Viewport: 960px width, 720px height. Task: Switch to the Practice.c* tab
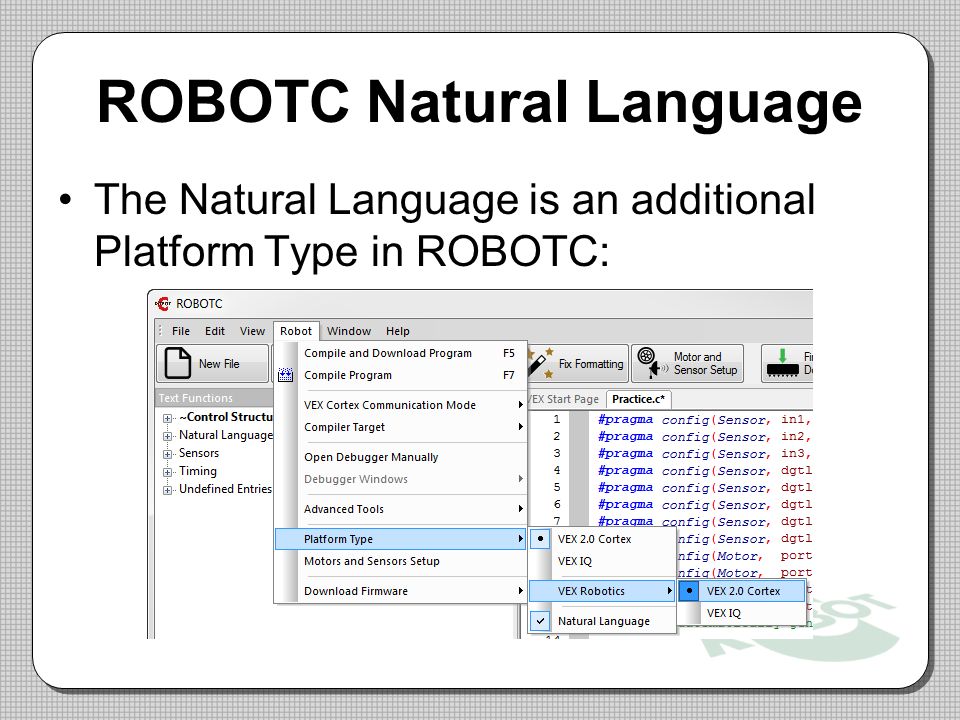[639, 399]
